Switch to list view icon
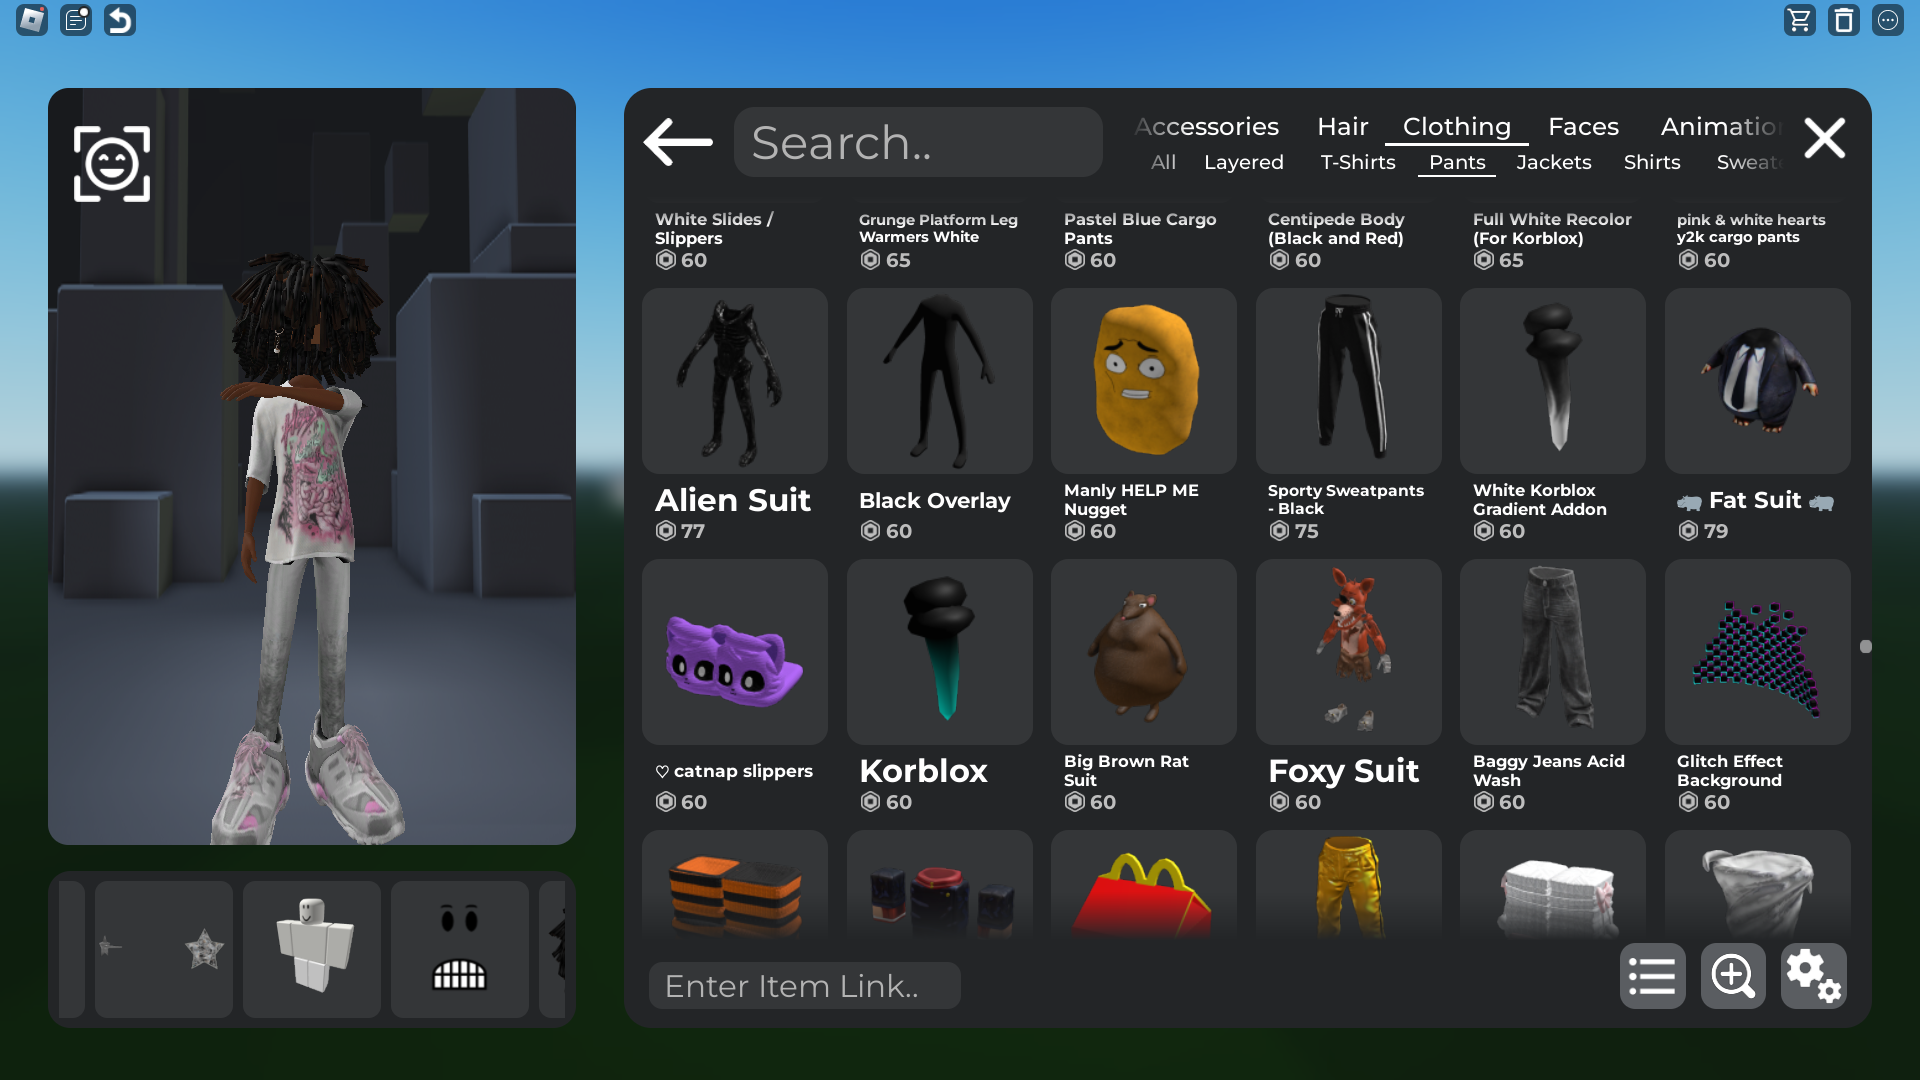The image size is (1920, 1080). [x=1652, y=975]
